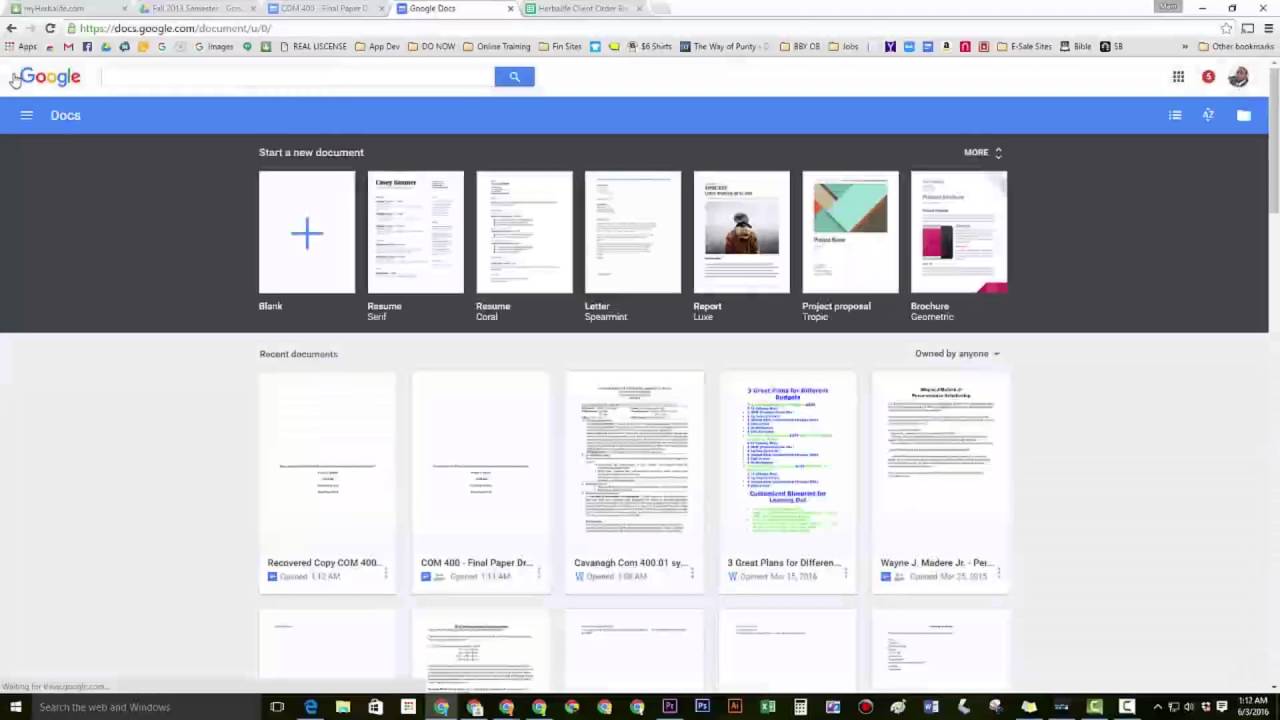The height and width of the screenshot is (720, 1280).
Task: Open Calculator from the taskbar
Action: 800,707
